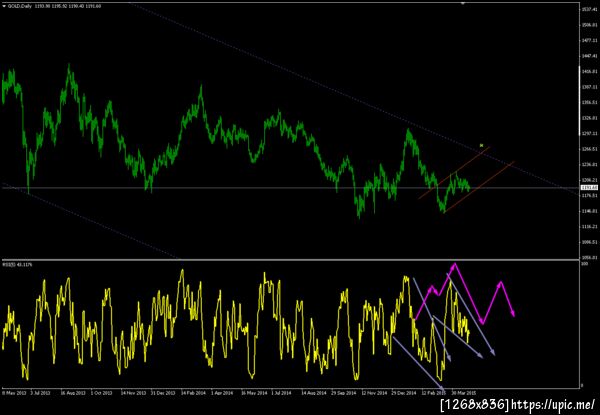Click the 1297.11 price scale label

pos(589,133)
